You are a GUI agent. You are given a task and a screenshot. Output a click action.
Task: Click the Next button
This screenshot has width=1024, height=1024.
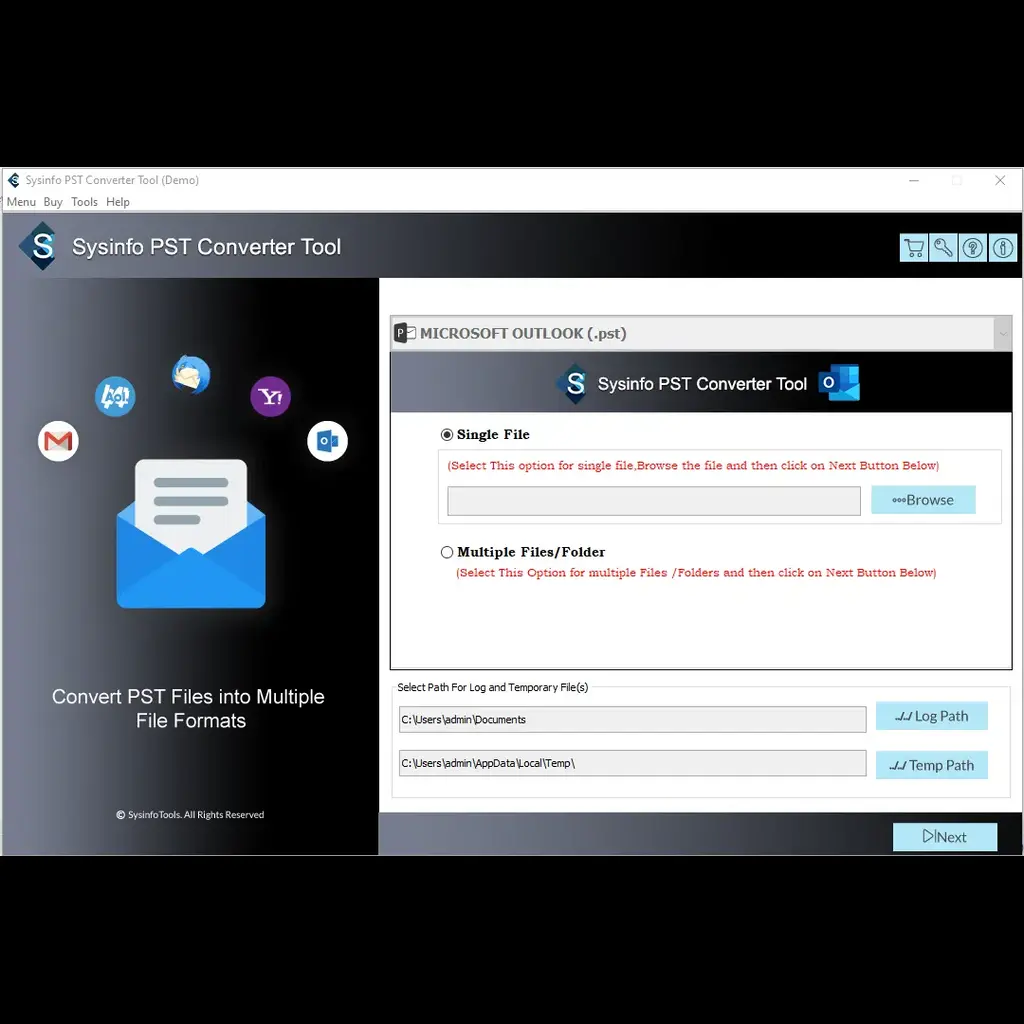944,837
